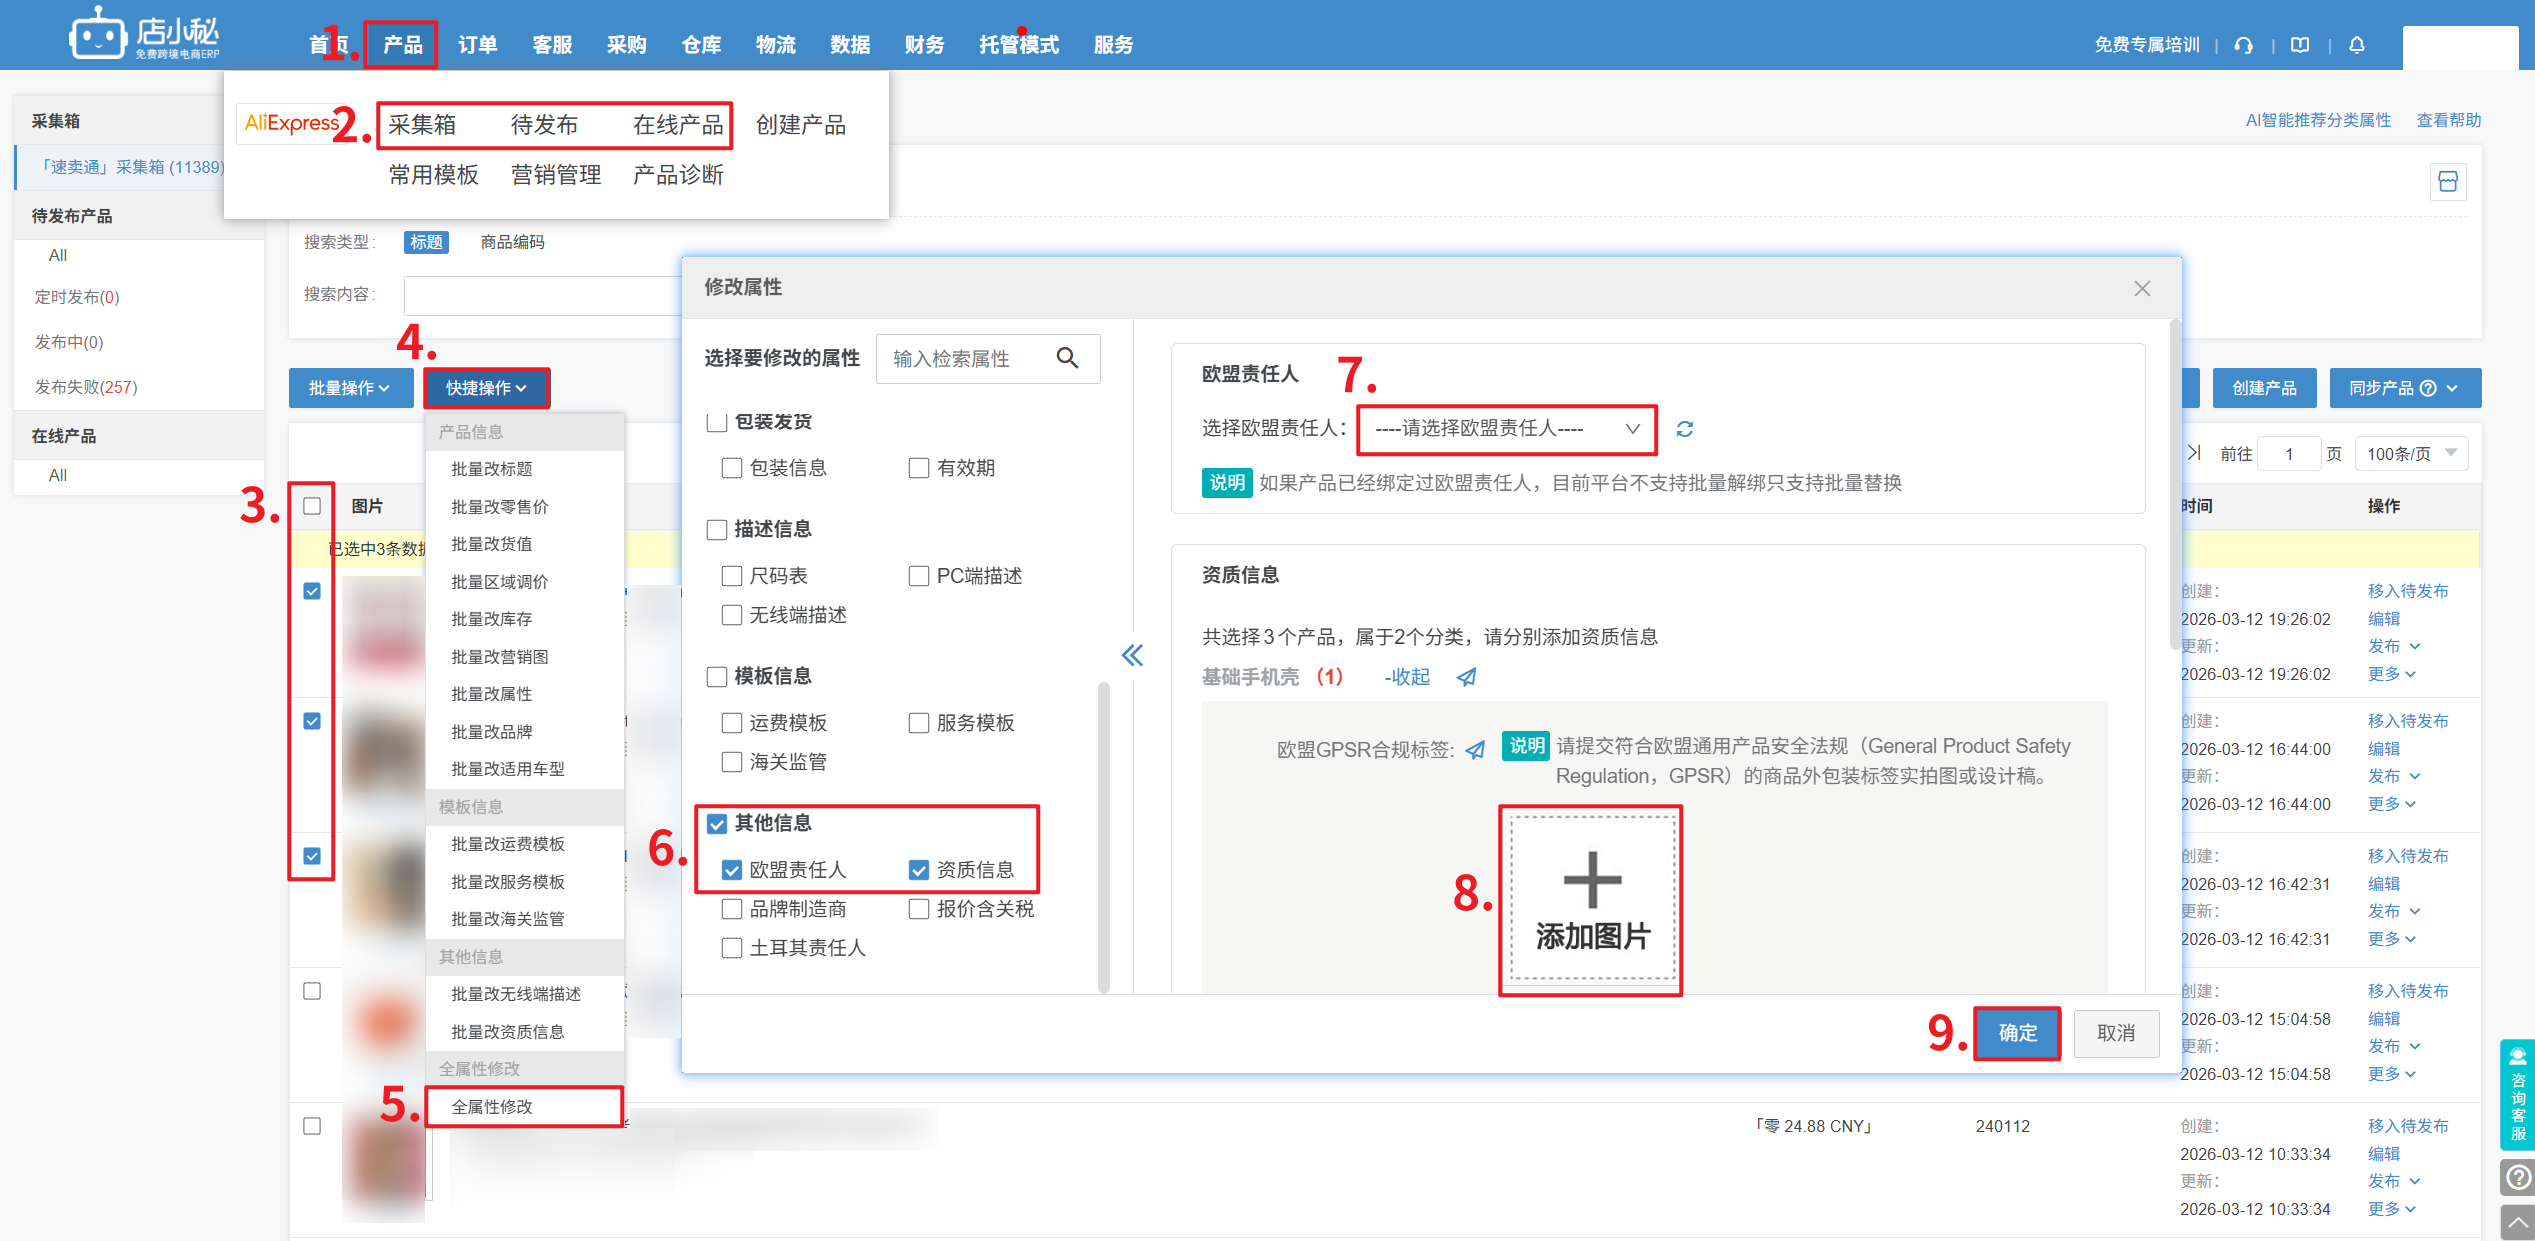The width and height of the screenshot is (2535, 1241).
Task: Click the refresh icon beside EU responsible dropdown
Action: tap(1685, 429)
